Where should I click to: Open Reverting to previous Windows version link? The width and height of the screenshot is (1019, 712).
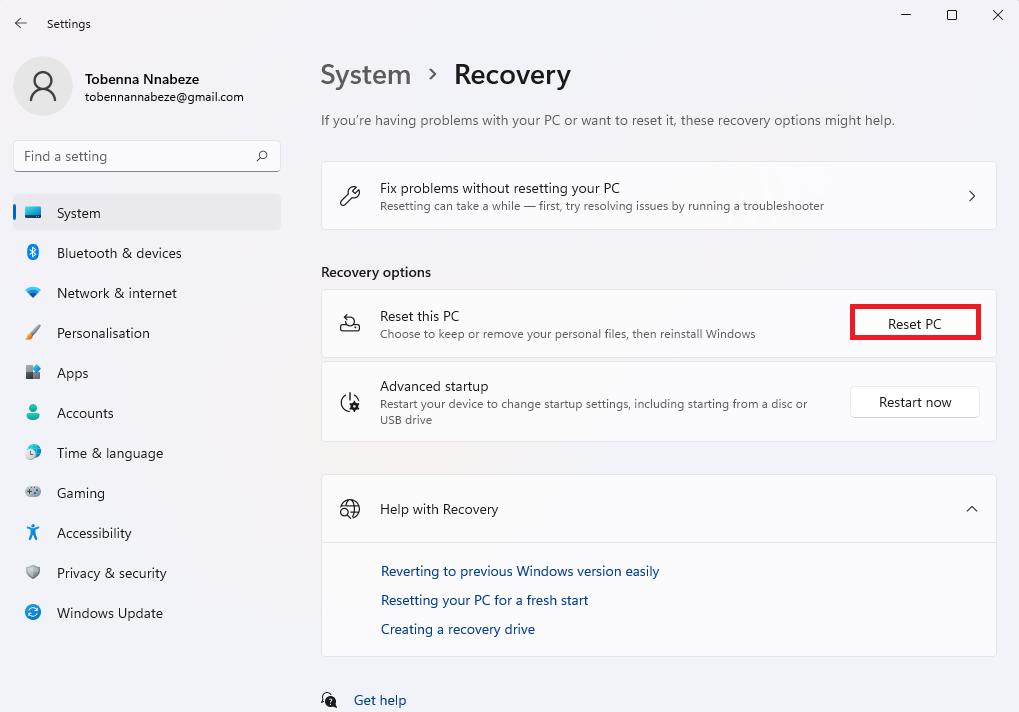click(x=520, y=571)
